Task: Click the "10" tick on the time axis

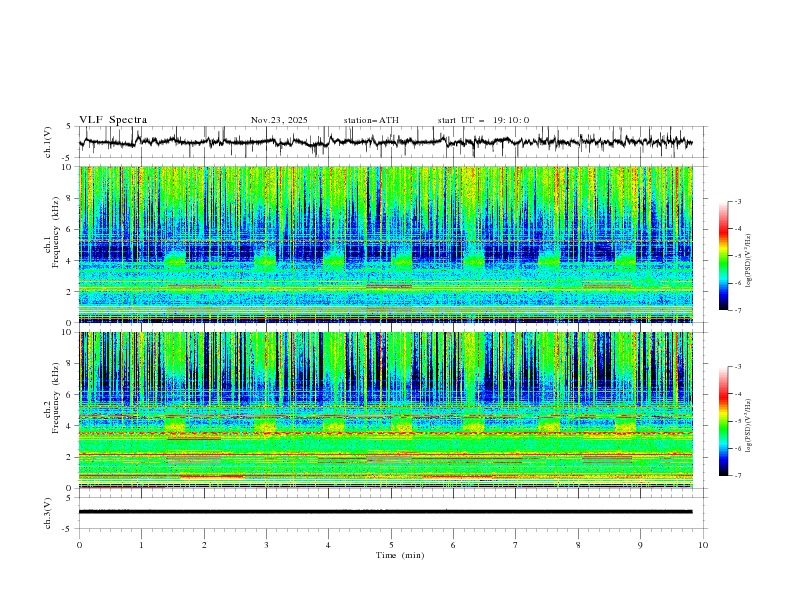Action: pyautogui.click(x=703, y=545)
